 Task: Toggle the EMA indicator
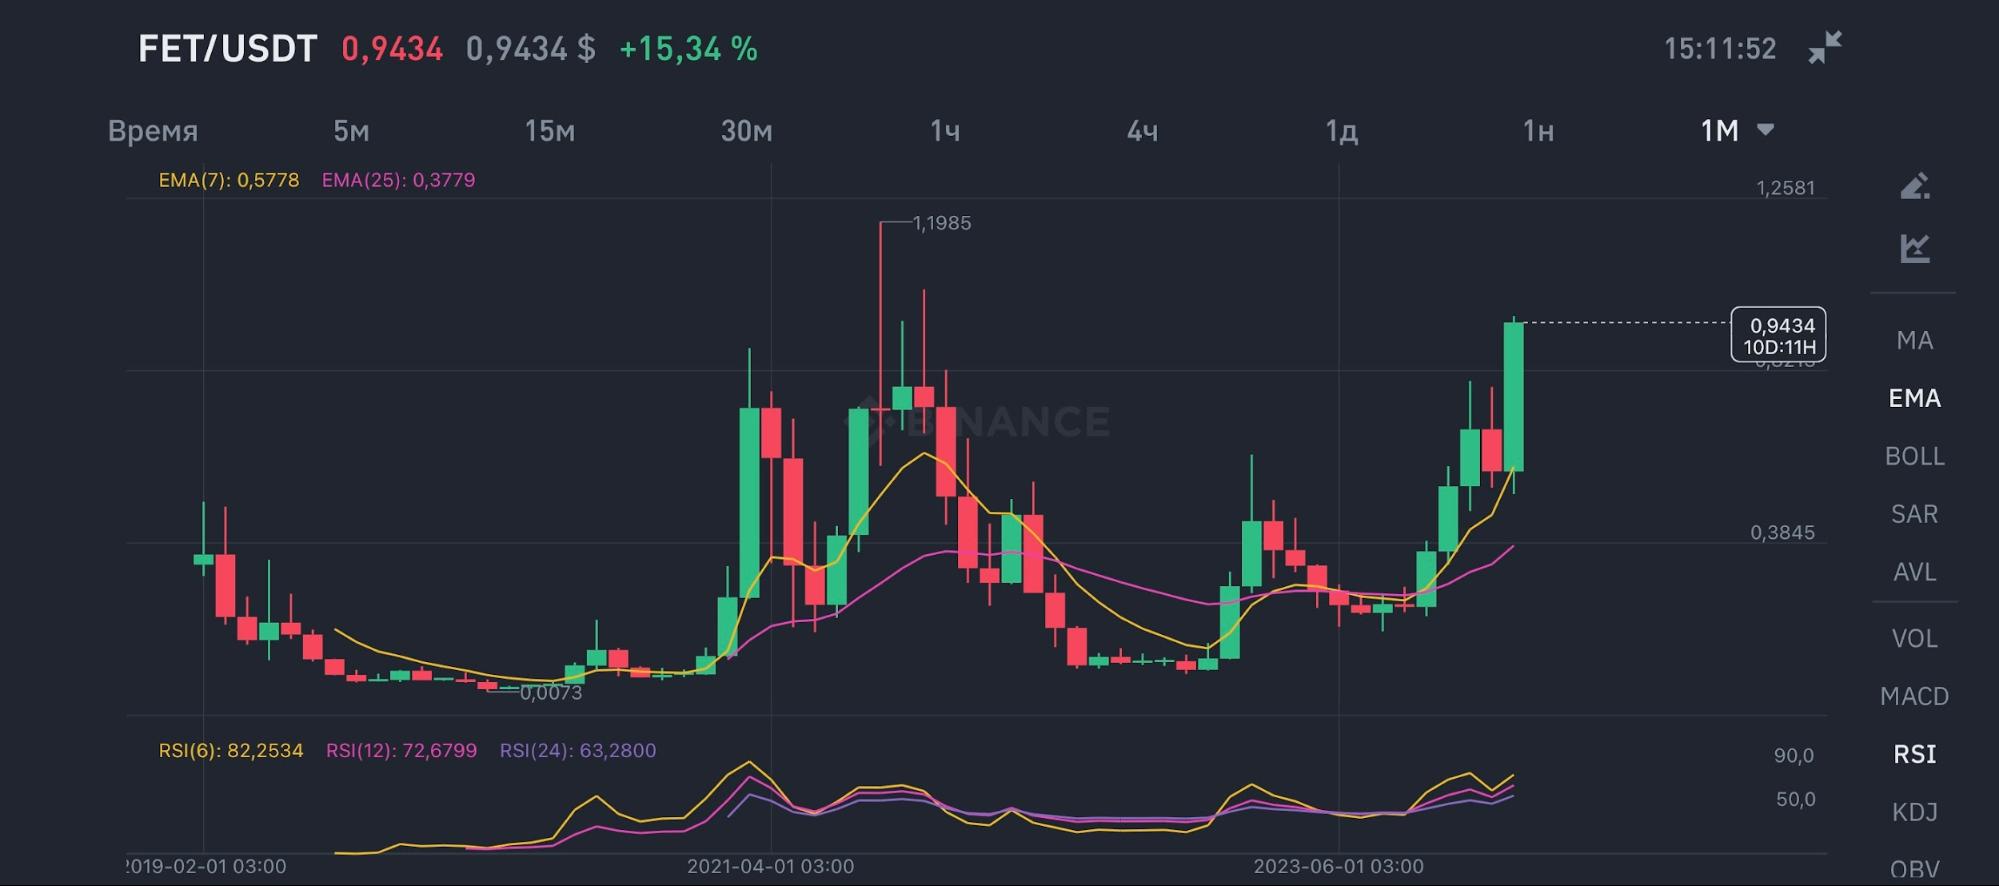[1914, 398]
